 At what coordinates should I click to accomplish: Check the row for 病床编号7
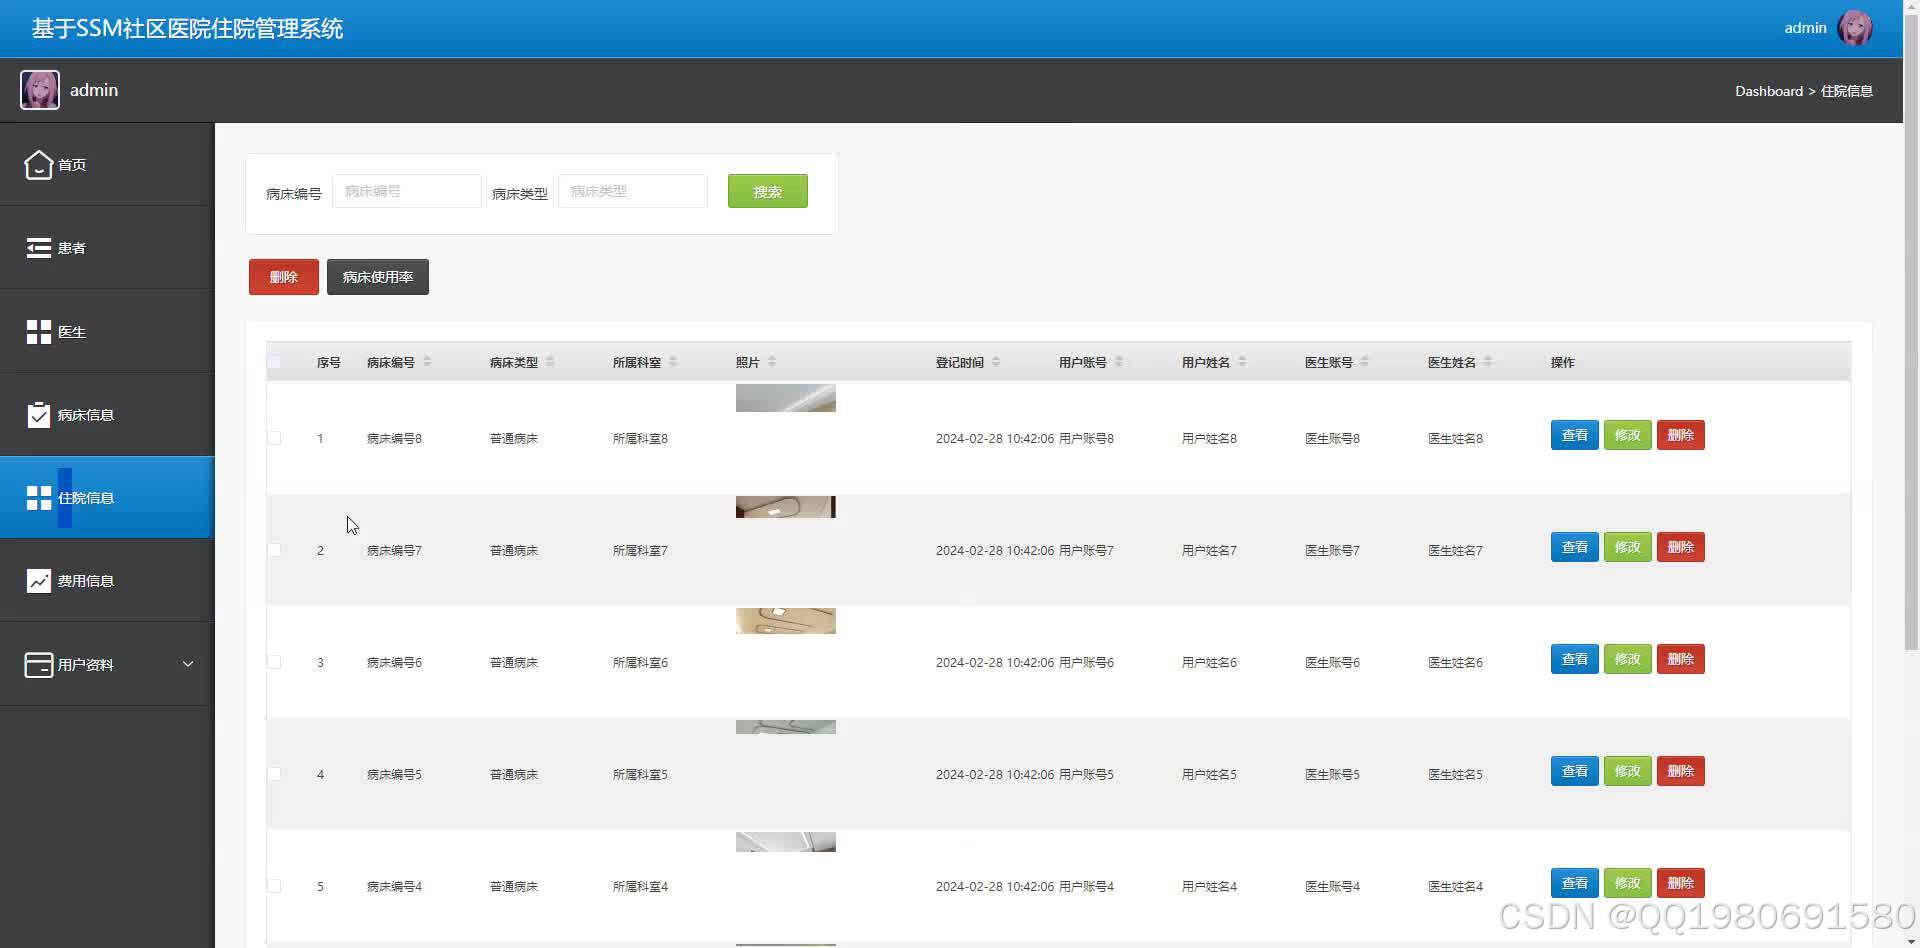(274, 550)
